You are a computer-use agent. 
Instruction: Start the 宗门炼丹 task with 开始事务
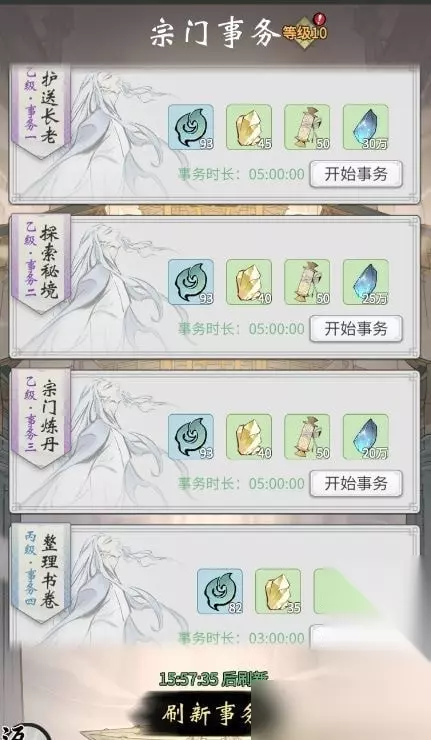tap(356, 483)
